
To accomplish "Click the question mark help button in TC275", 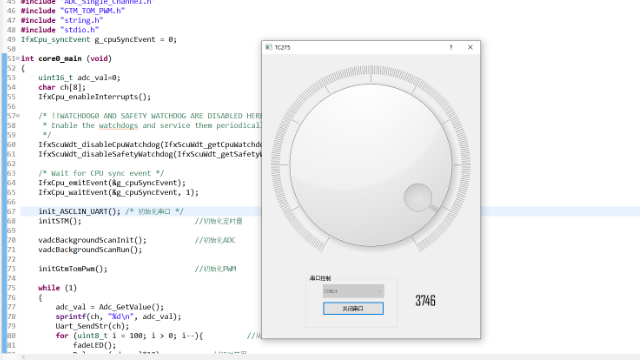I will tap(451, 47).
